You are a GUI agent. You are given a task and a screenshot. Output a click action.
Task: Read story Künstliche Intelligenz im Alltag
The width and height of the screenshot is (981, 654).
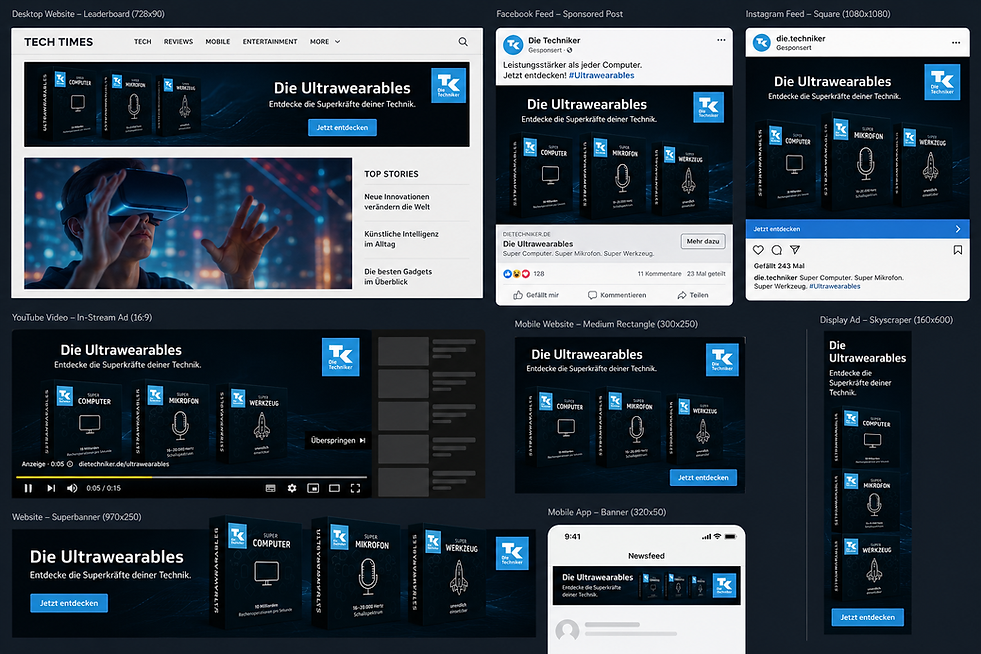[401, 239]
